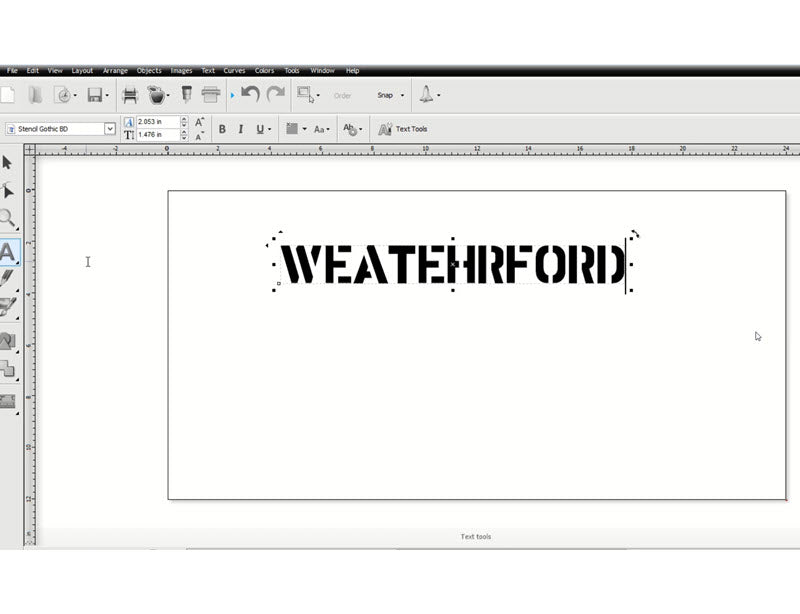Toggle Bold formatting
This screenshot has height=614, width=800.
pyautogui.click(x=222, y=129)
